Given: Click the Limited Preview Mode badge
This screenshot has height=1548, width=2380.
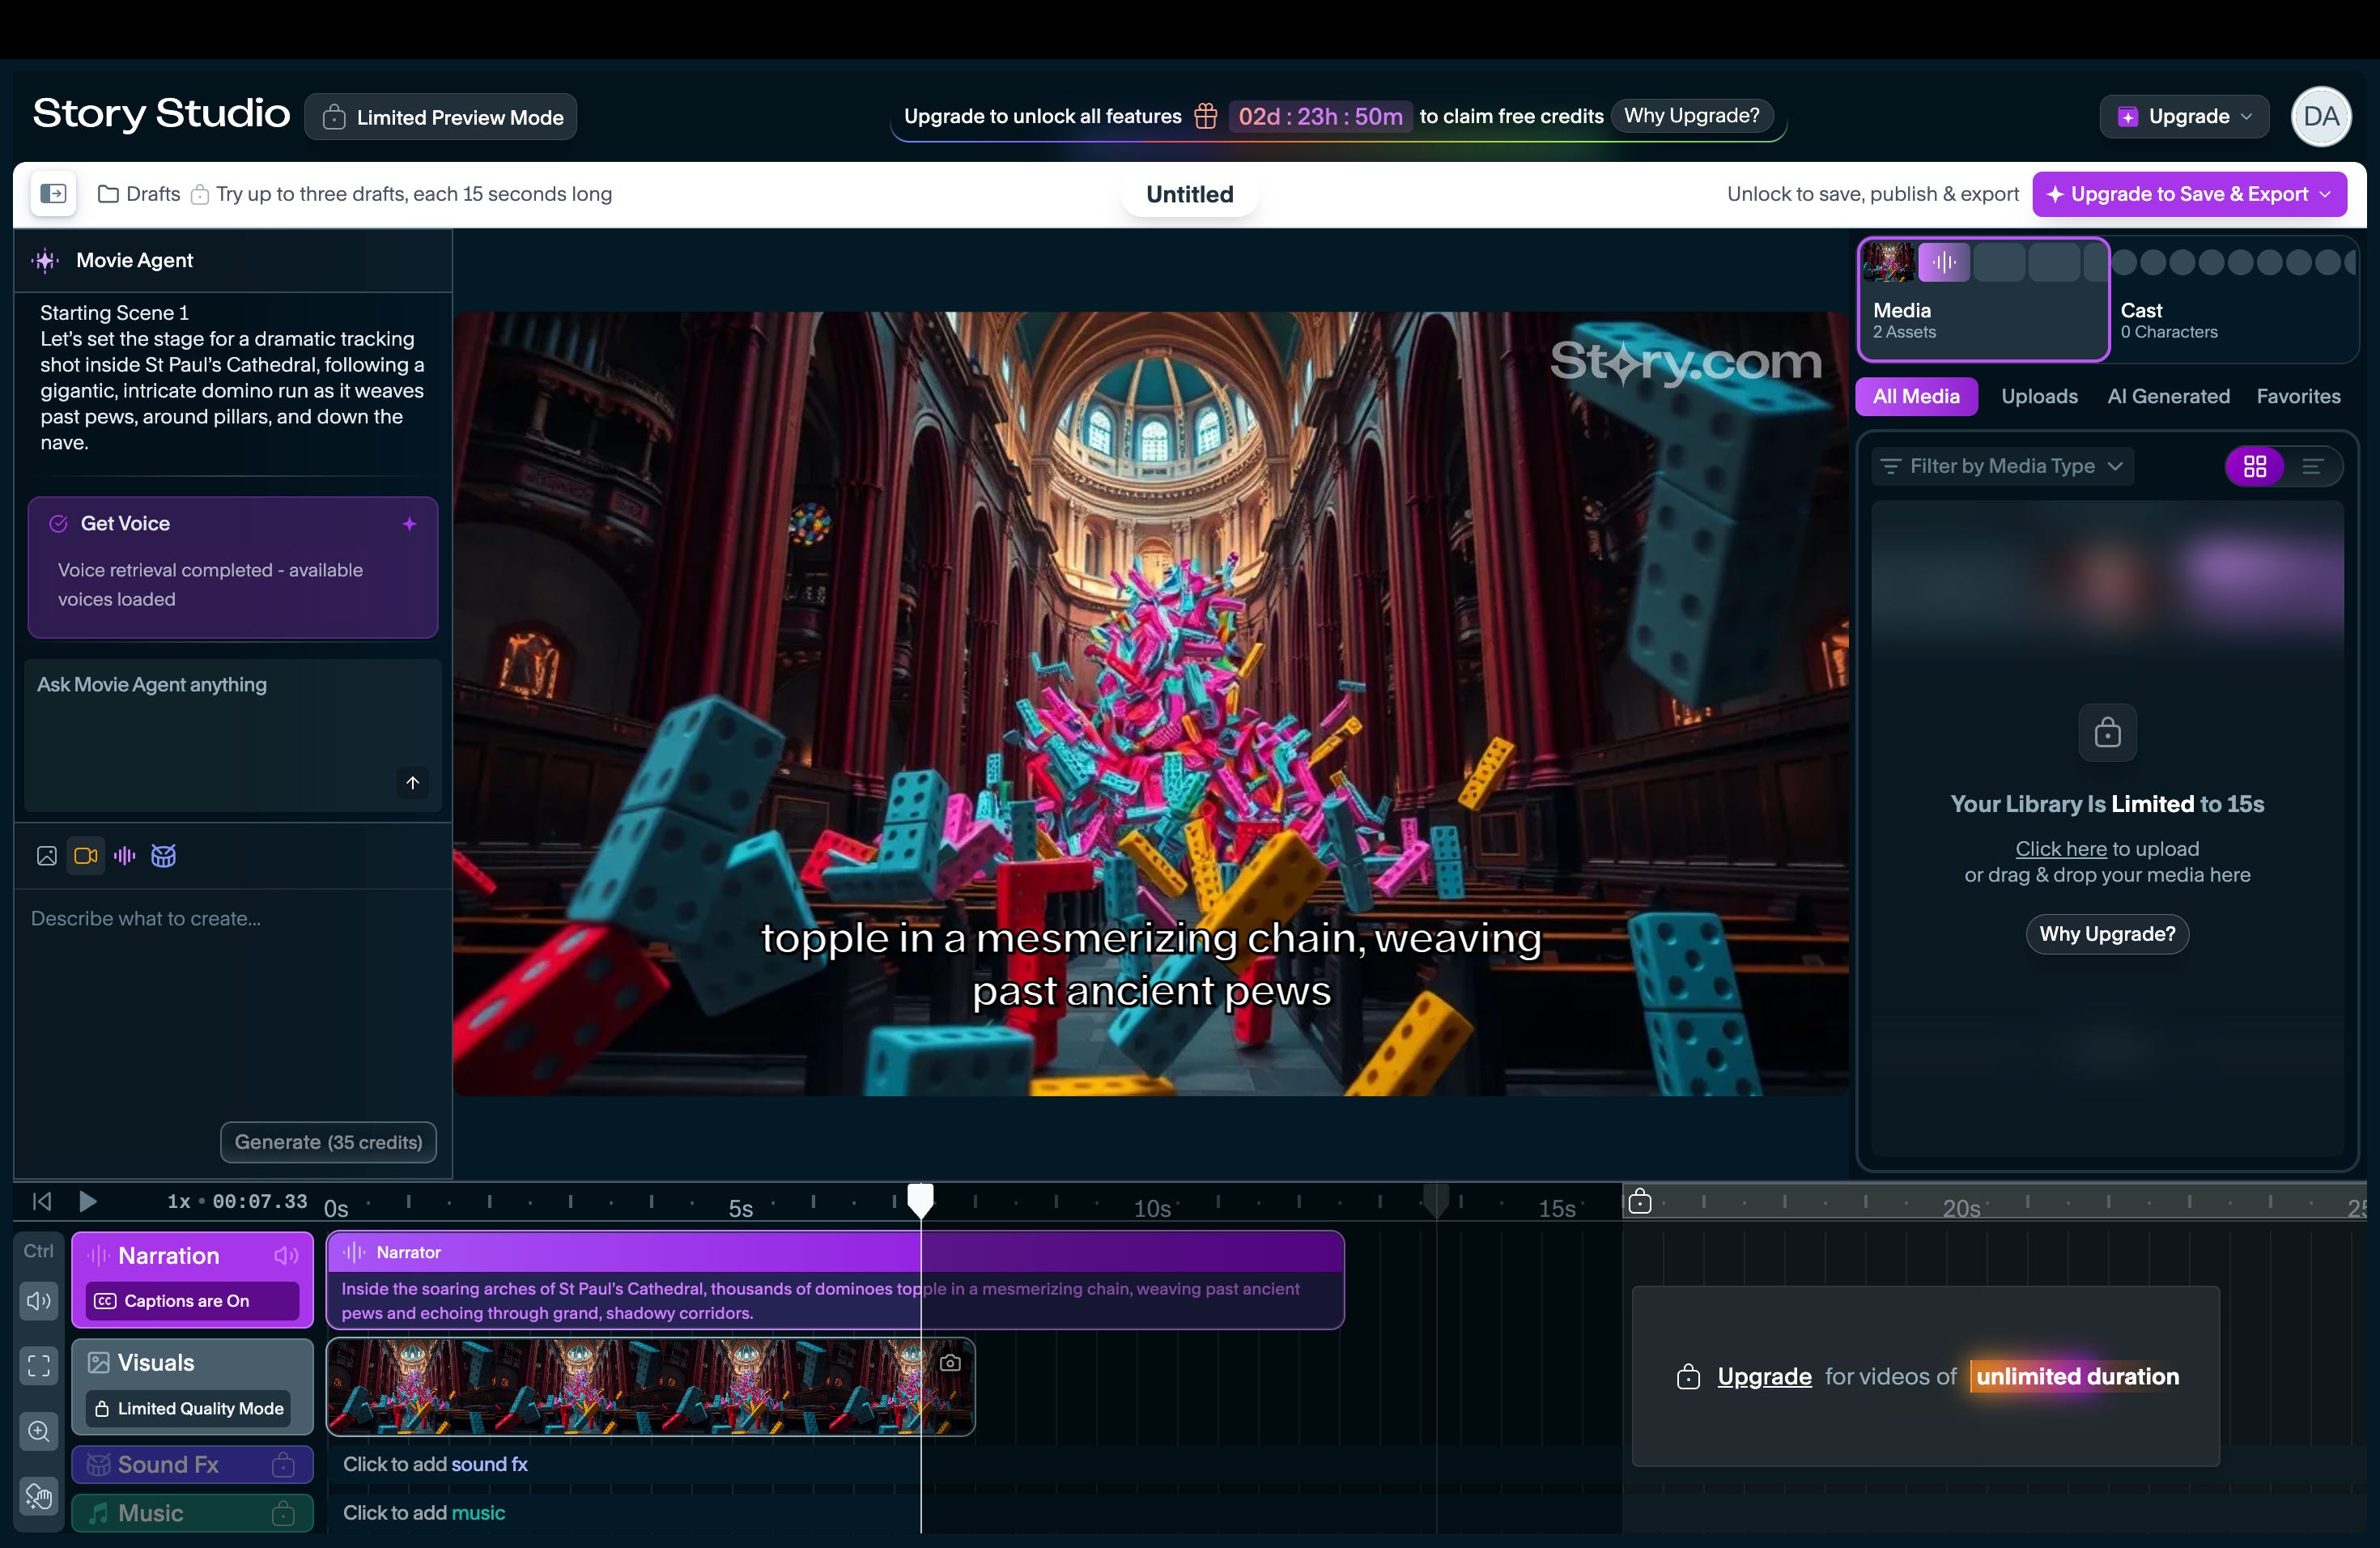Looking at the screenshot, I should (x=441, y=117).
